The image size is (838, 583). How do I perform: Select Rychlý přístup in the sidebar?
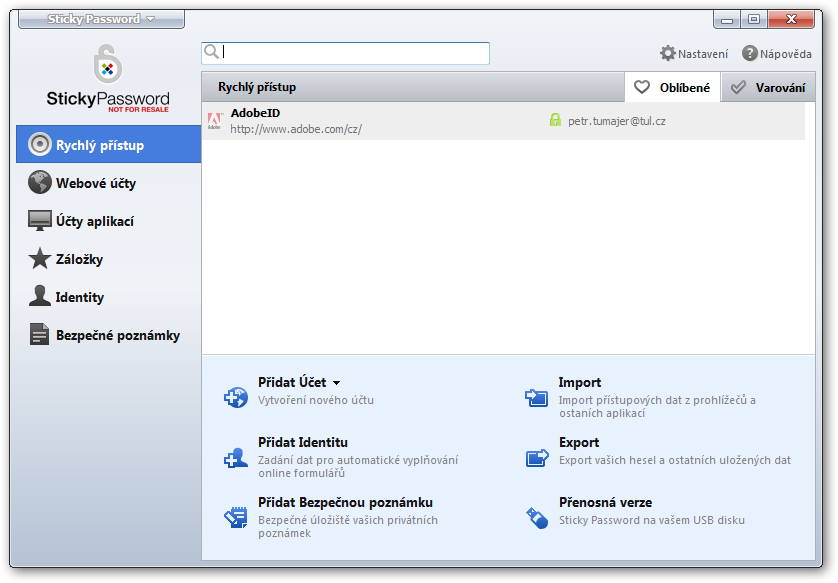(x=108, y=144)
